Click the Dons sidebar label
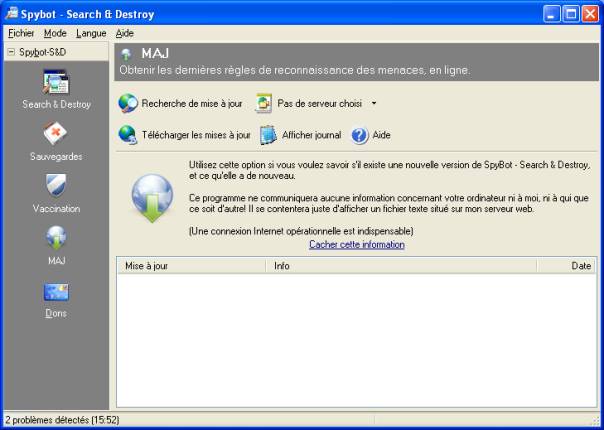Screen dimensions: 604x430 (x=56, y=313)
